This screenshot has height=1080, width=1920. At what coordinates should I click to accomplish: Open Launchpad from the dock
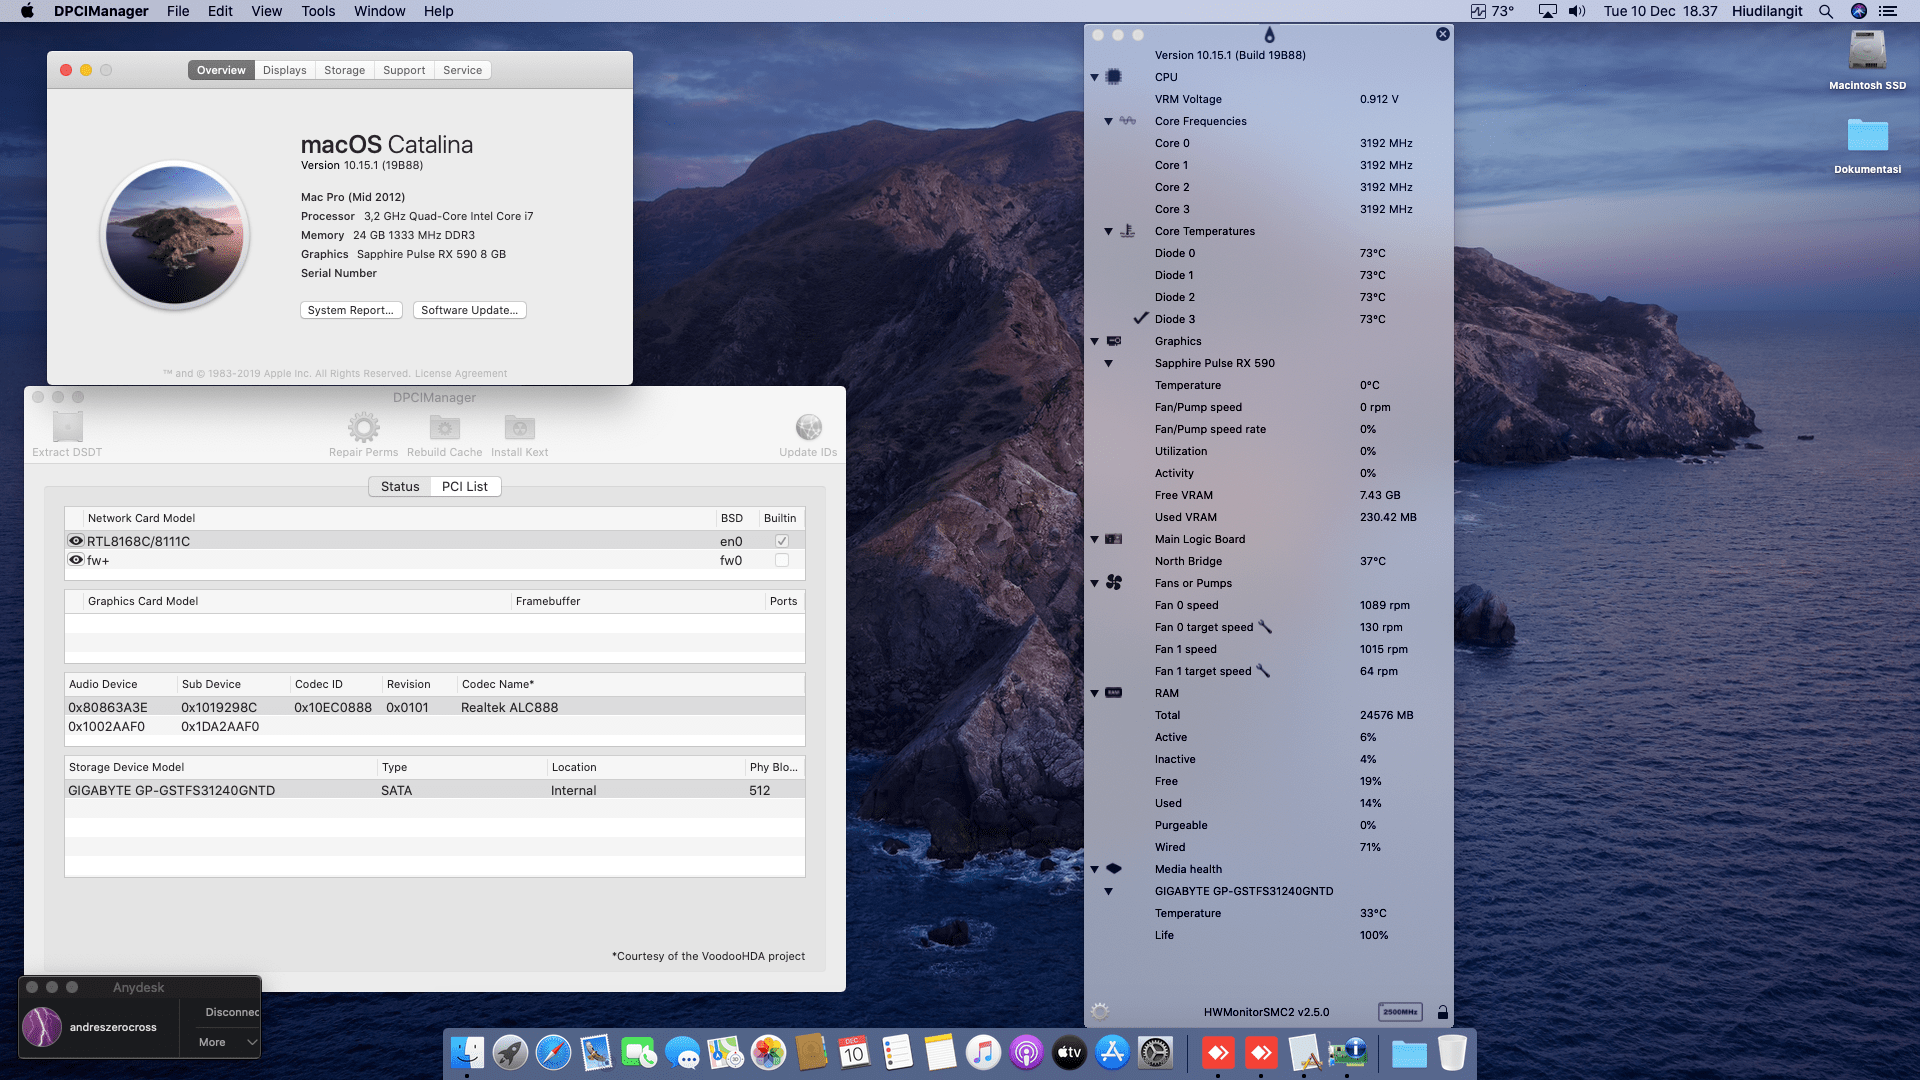pos(510,1053)
